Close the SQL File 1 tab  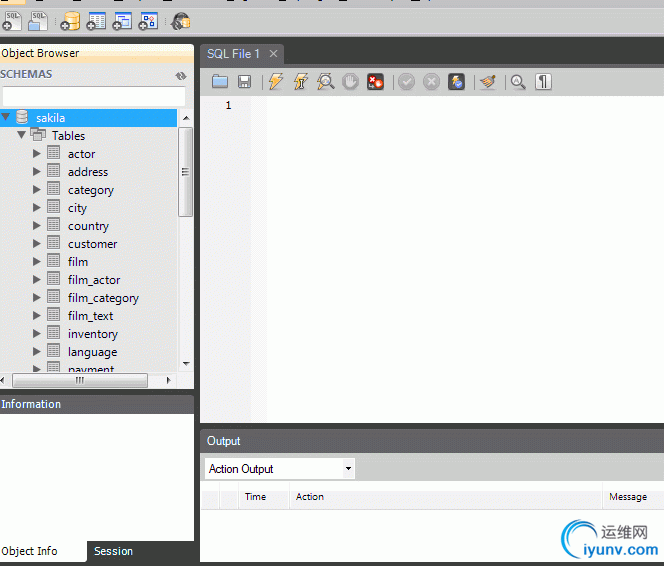click(274, 54)
